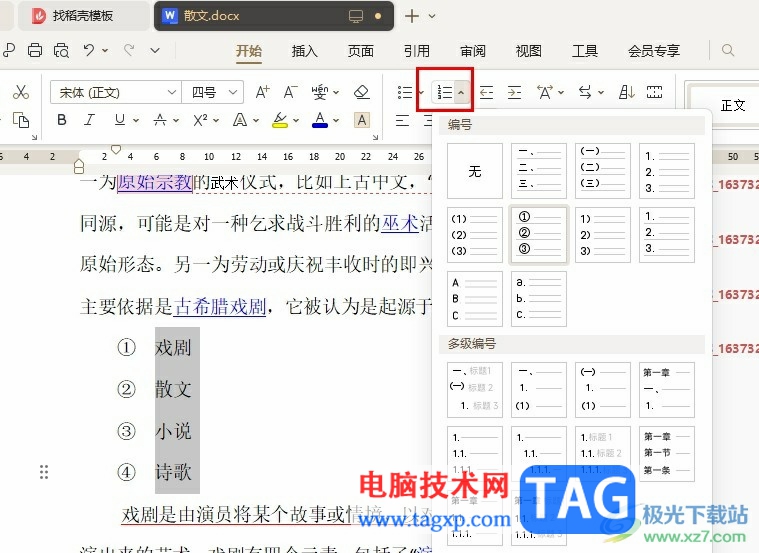Decrease font size with A- icon

pyautogui.click(x=290, y=92)
